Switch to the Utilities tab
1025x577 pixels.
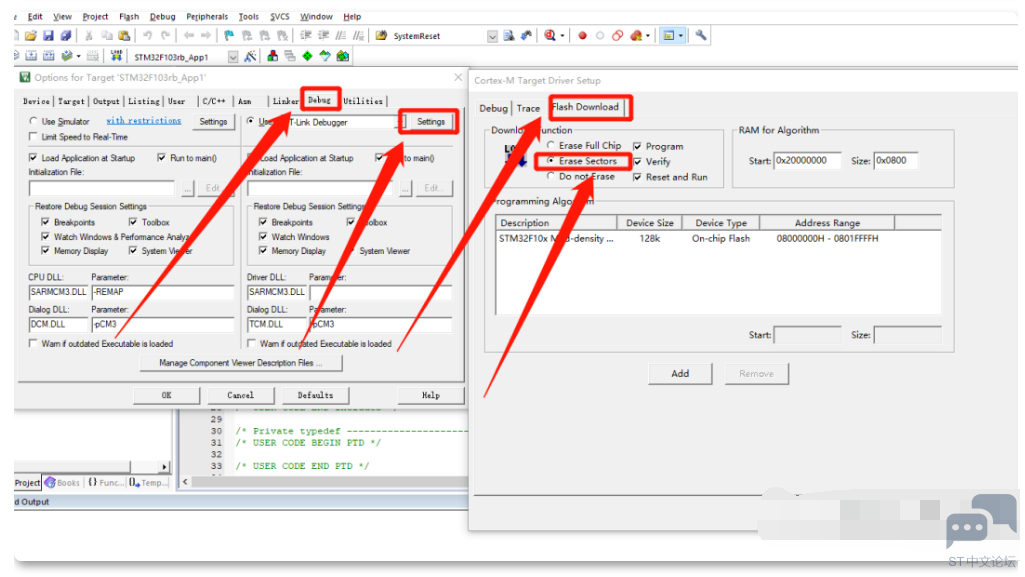coord(363,101)
